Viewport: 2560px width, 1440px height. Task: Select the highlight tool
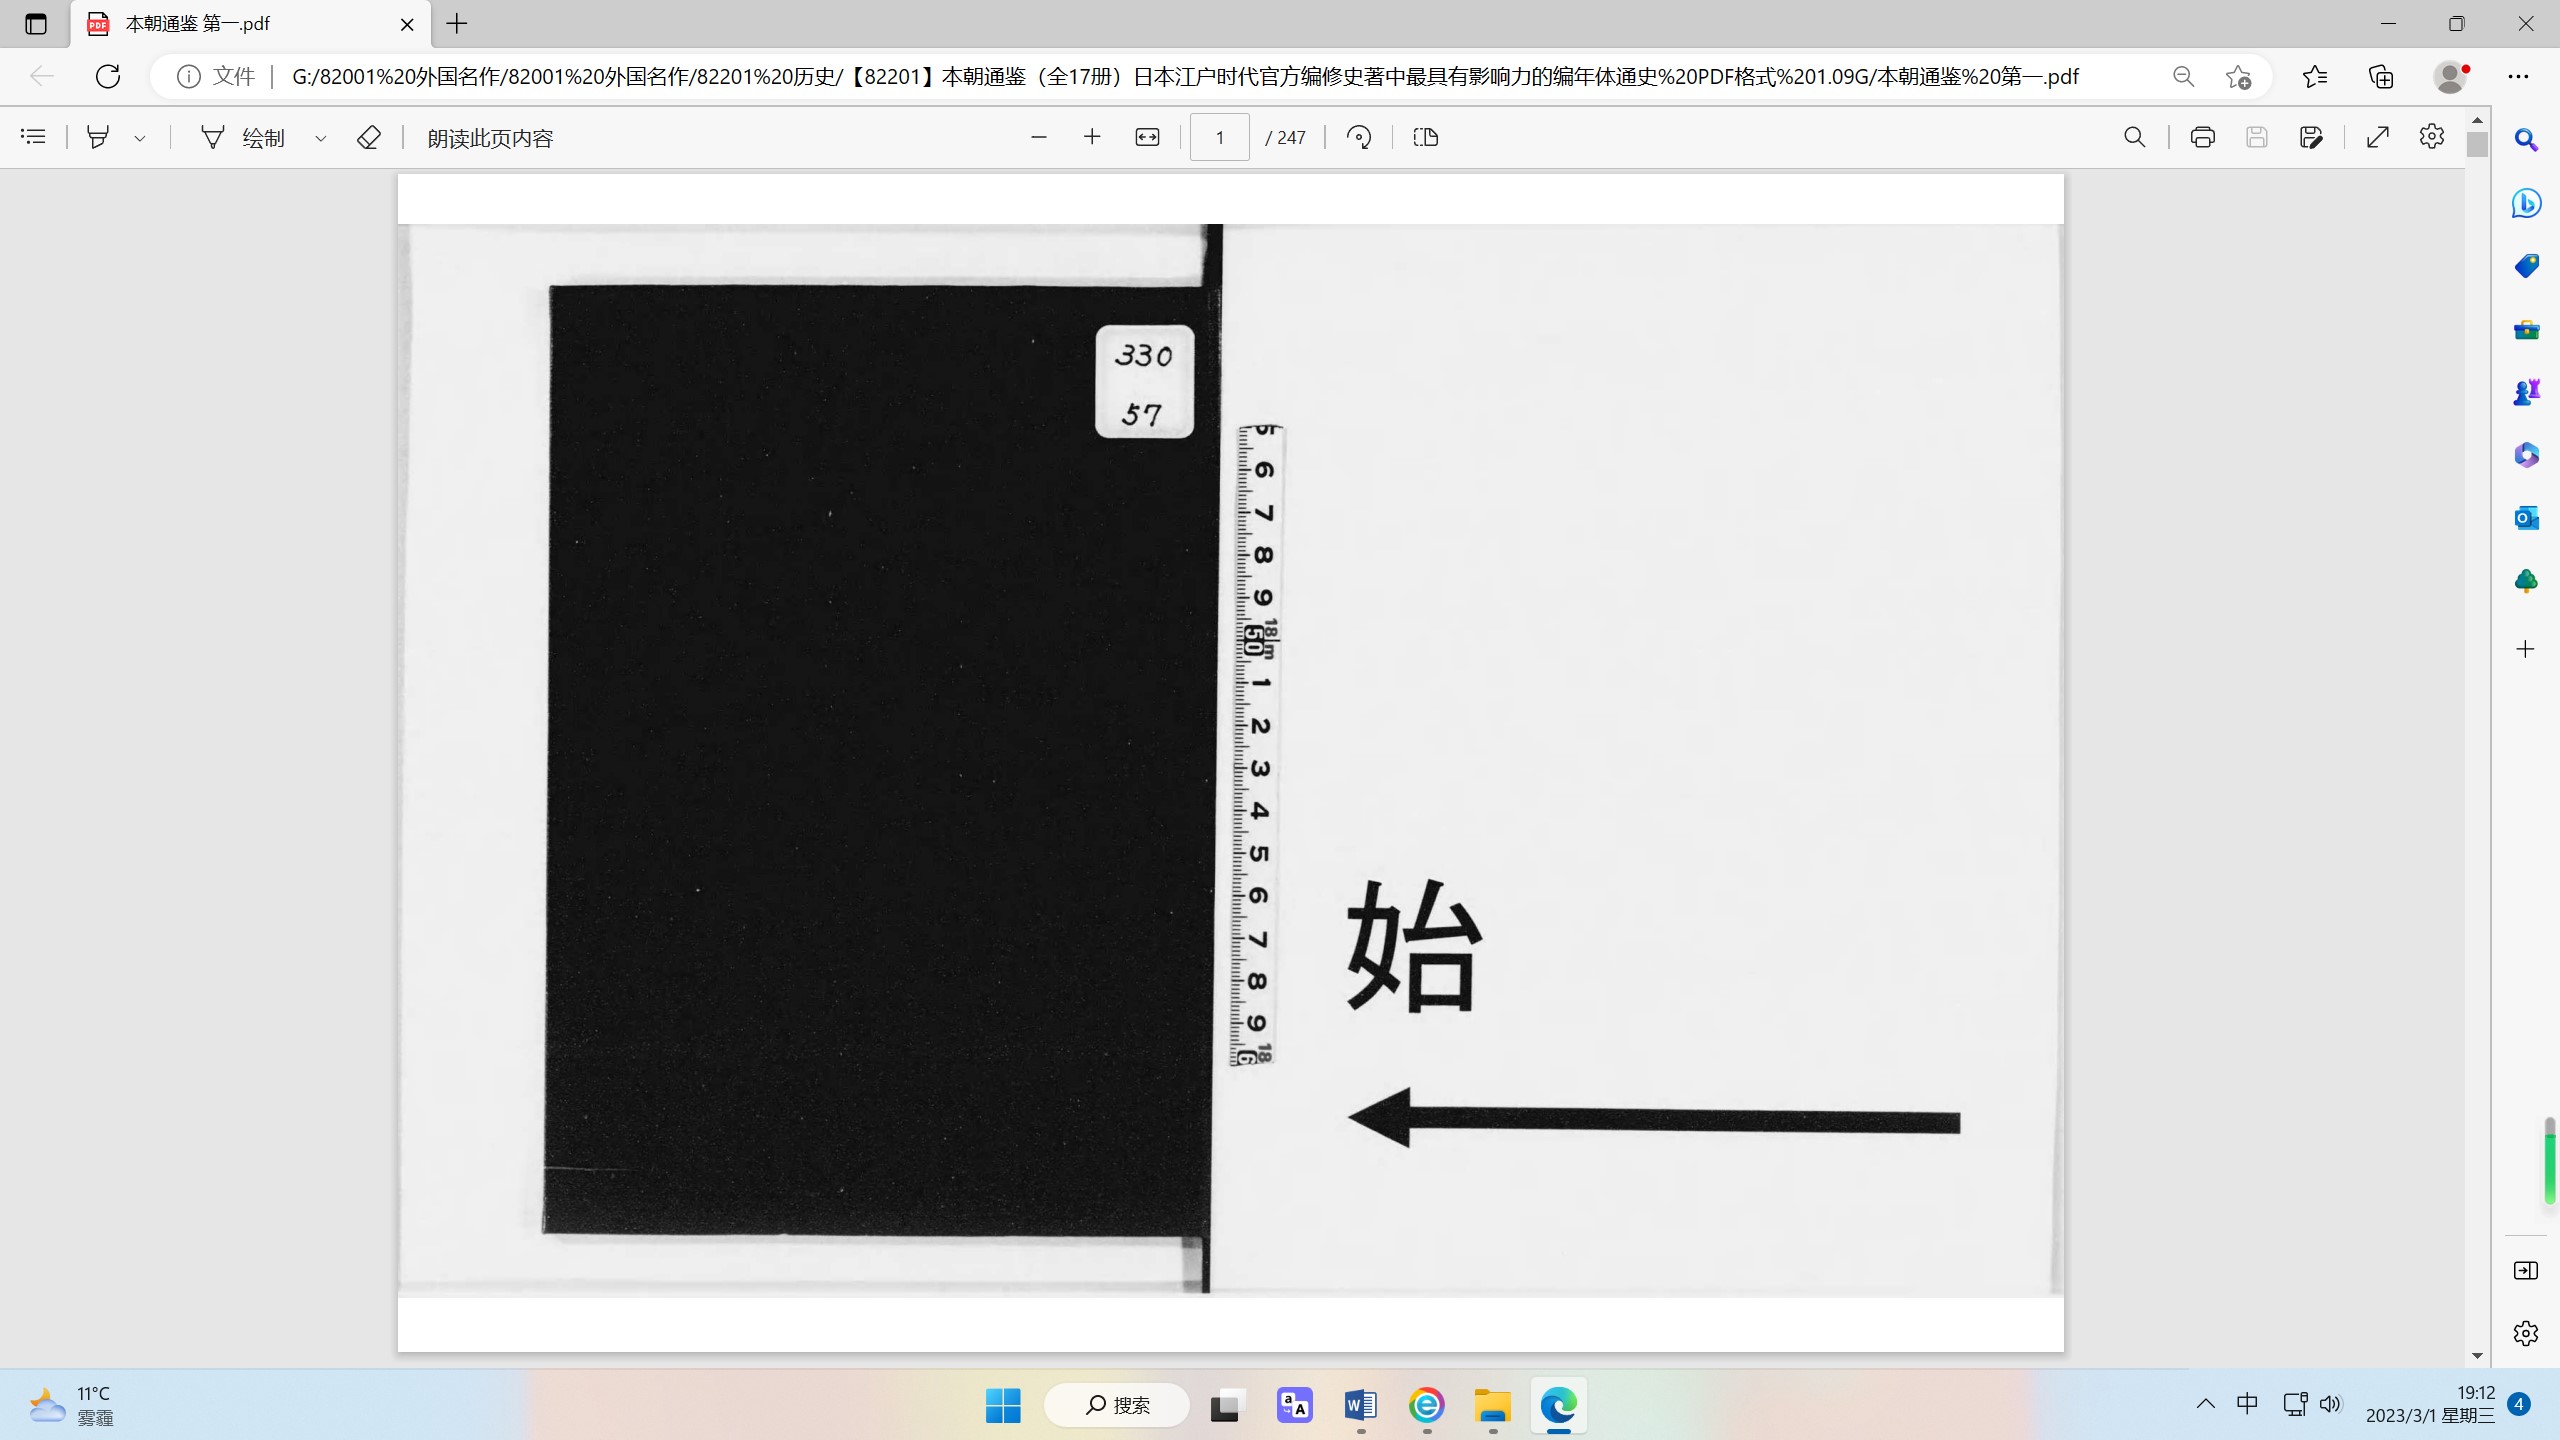pos(97,137)
